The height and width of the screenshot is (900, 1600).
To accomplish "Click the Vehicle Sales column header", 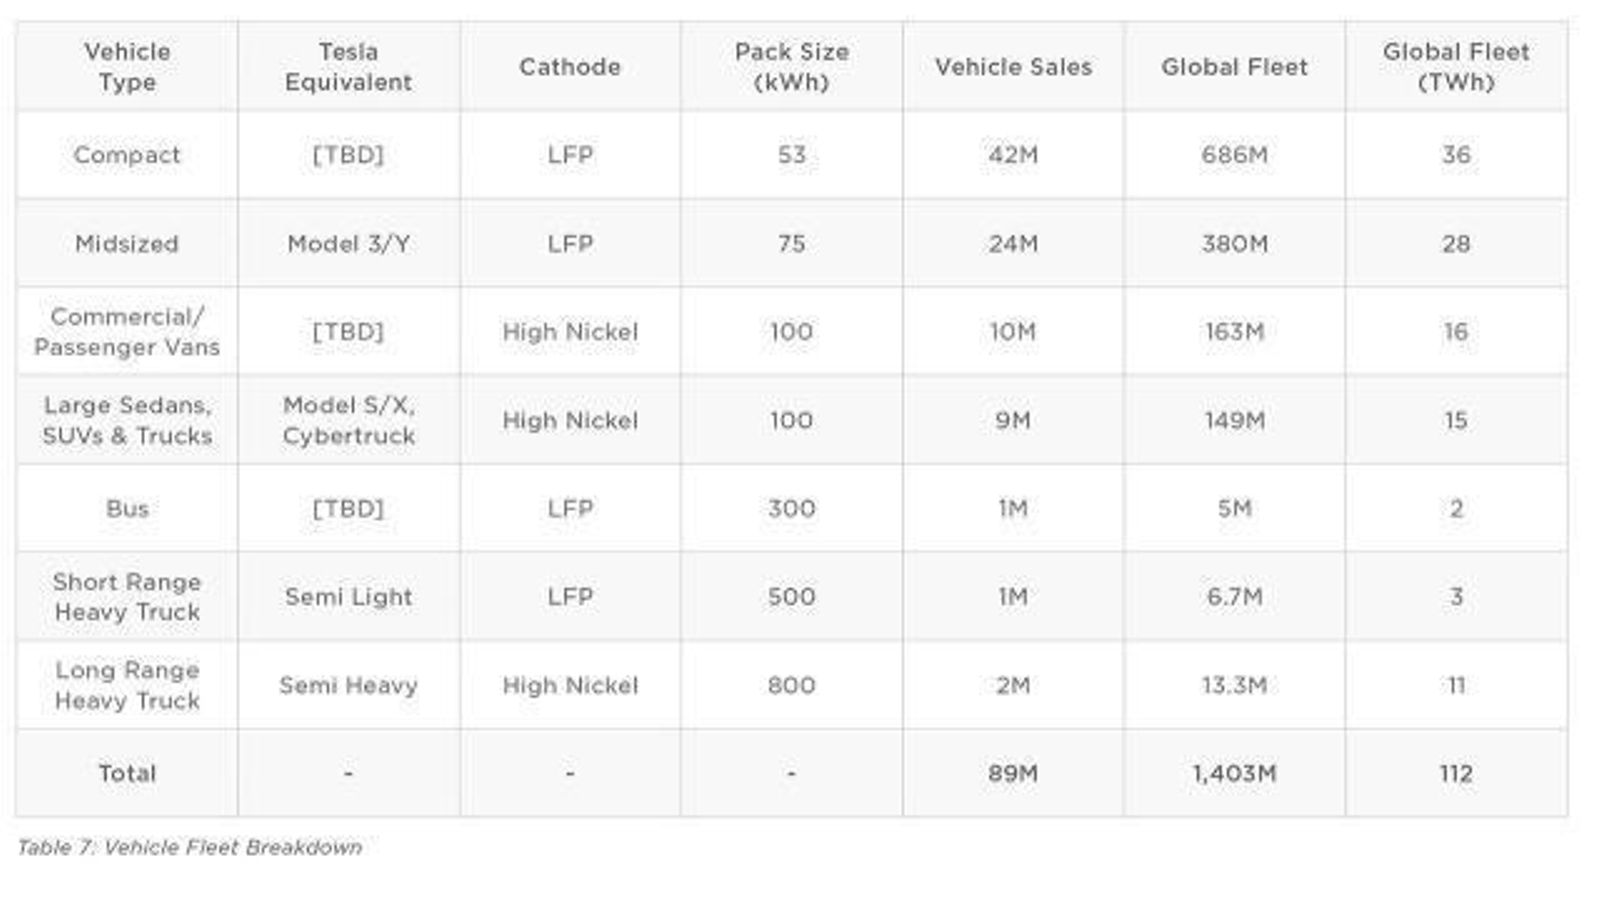I will [x=1013, y=67].
